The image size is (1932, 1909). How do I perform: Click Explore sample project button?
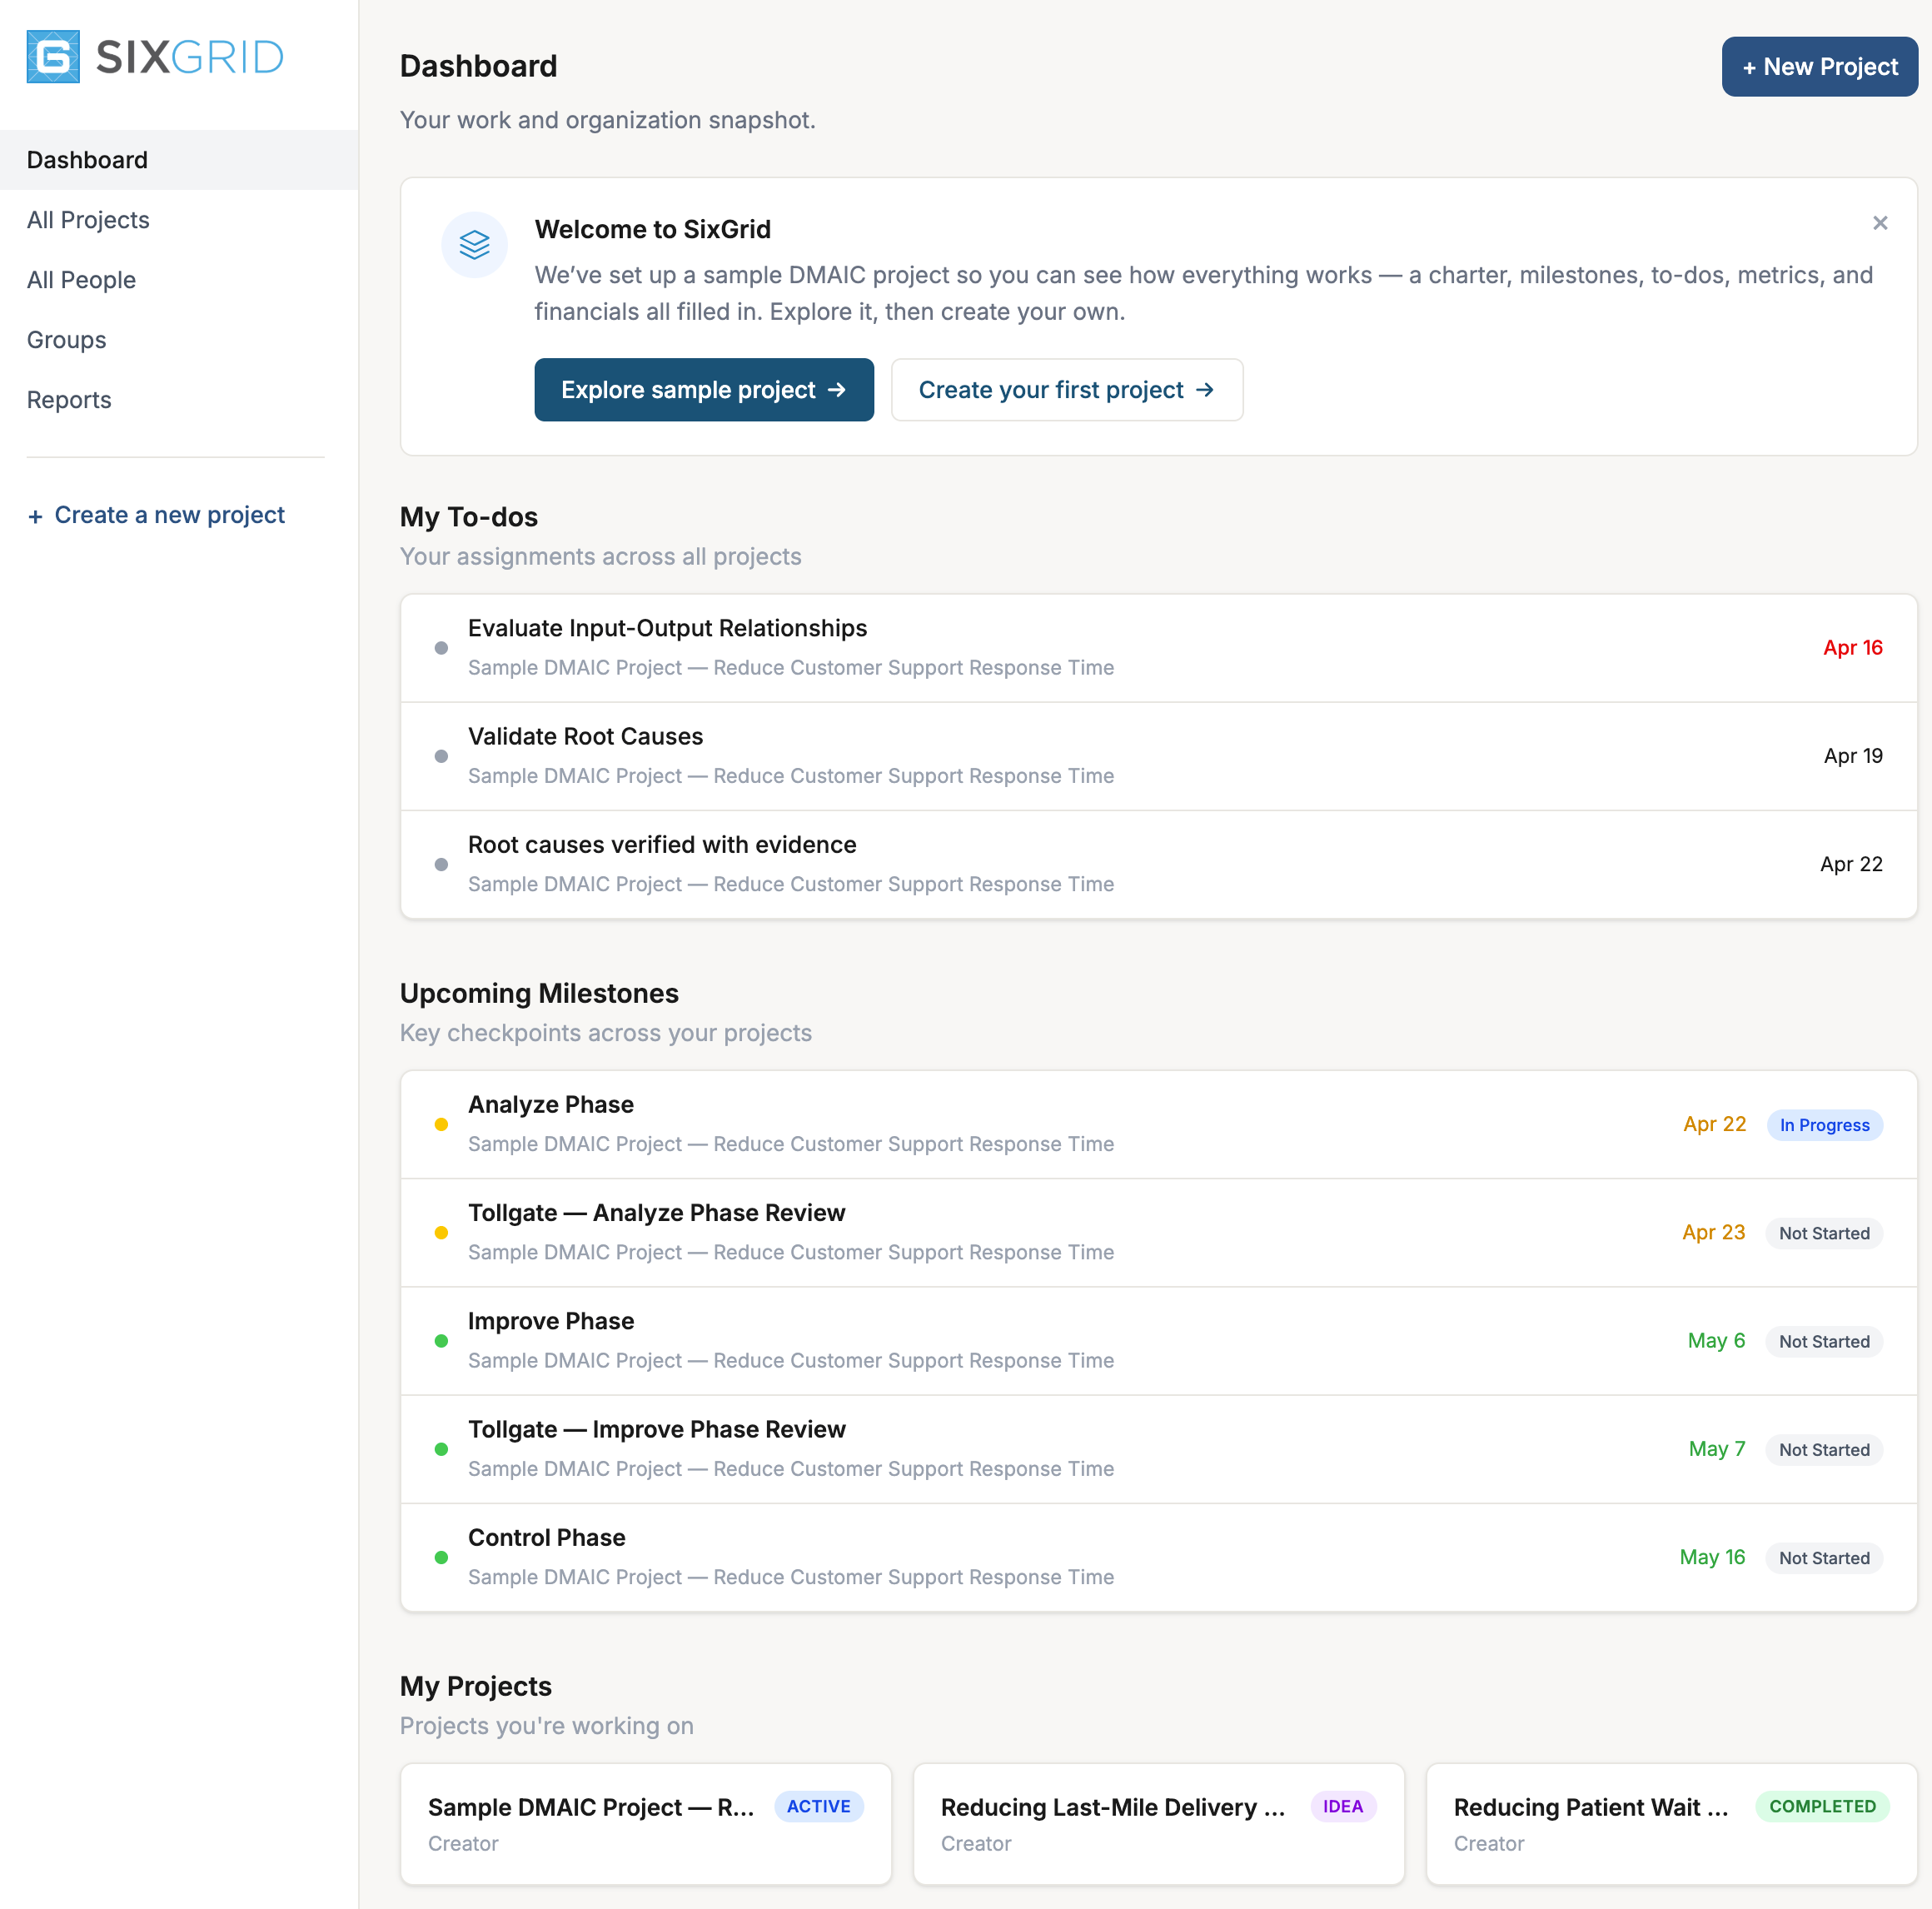click(x=703, y=390)
